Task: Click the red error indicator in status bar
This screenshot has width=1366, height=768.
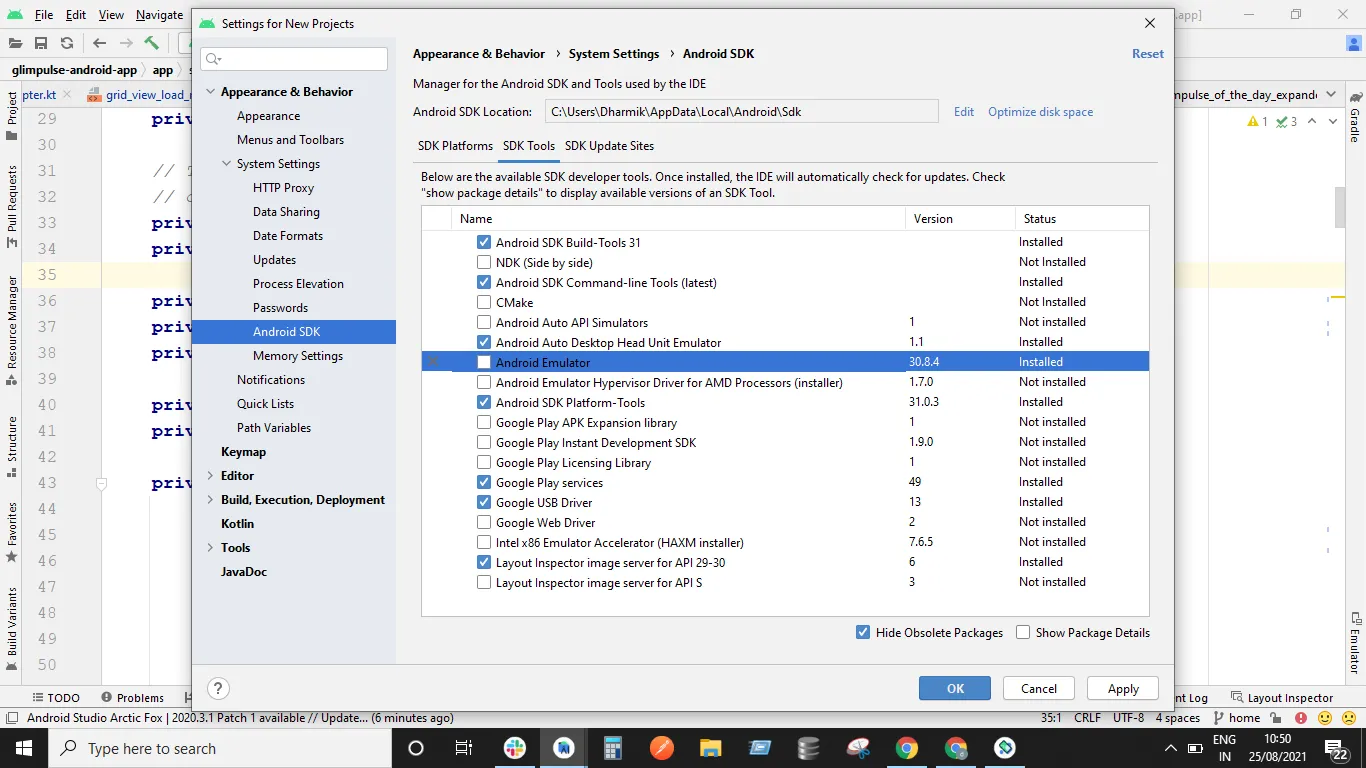Action: tap(1301, 718)
